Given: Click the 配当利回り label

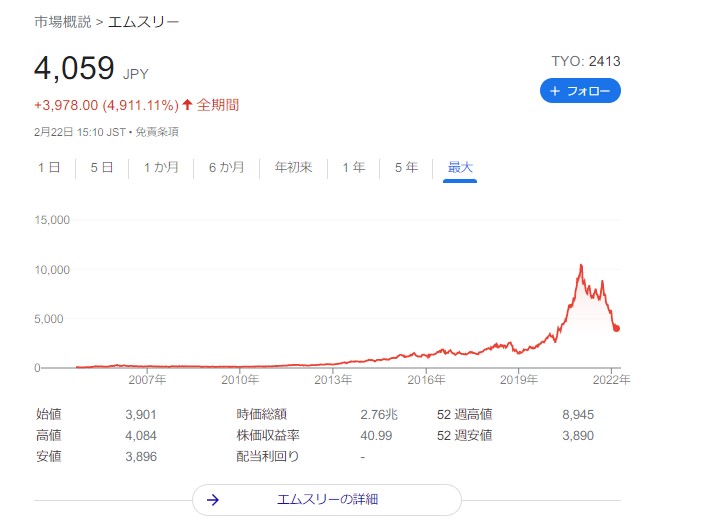Looking at the screenshot, I should [x=268, y=456].
